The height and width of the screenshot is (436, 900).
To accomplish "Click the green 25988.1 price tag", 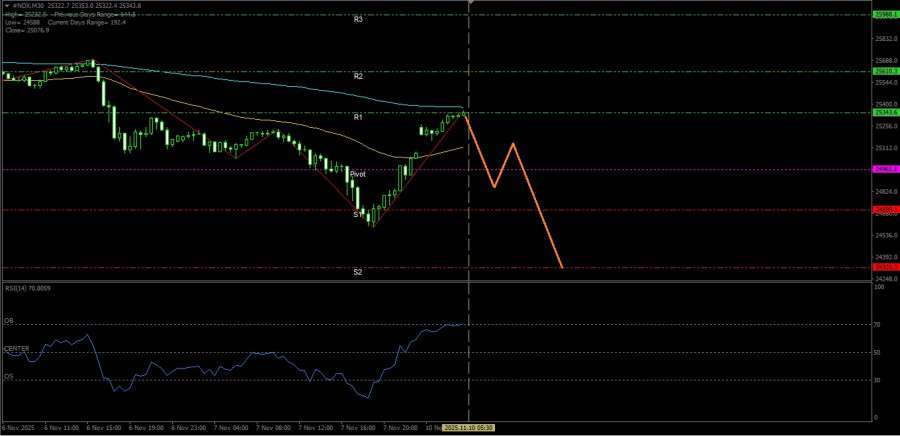I will click(884, 15).
